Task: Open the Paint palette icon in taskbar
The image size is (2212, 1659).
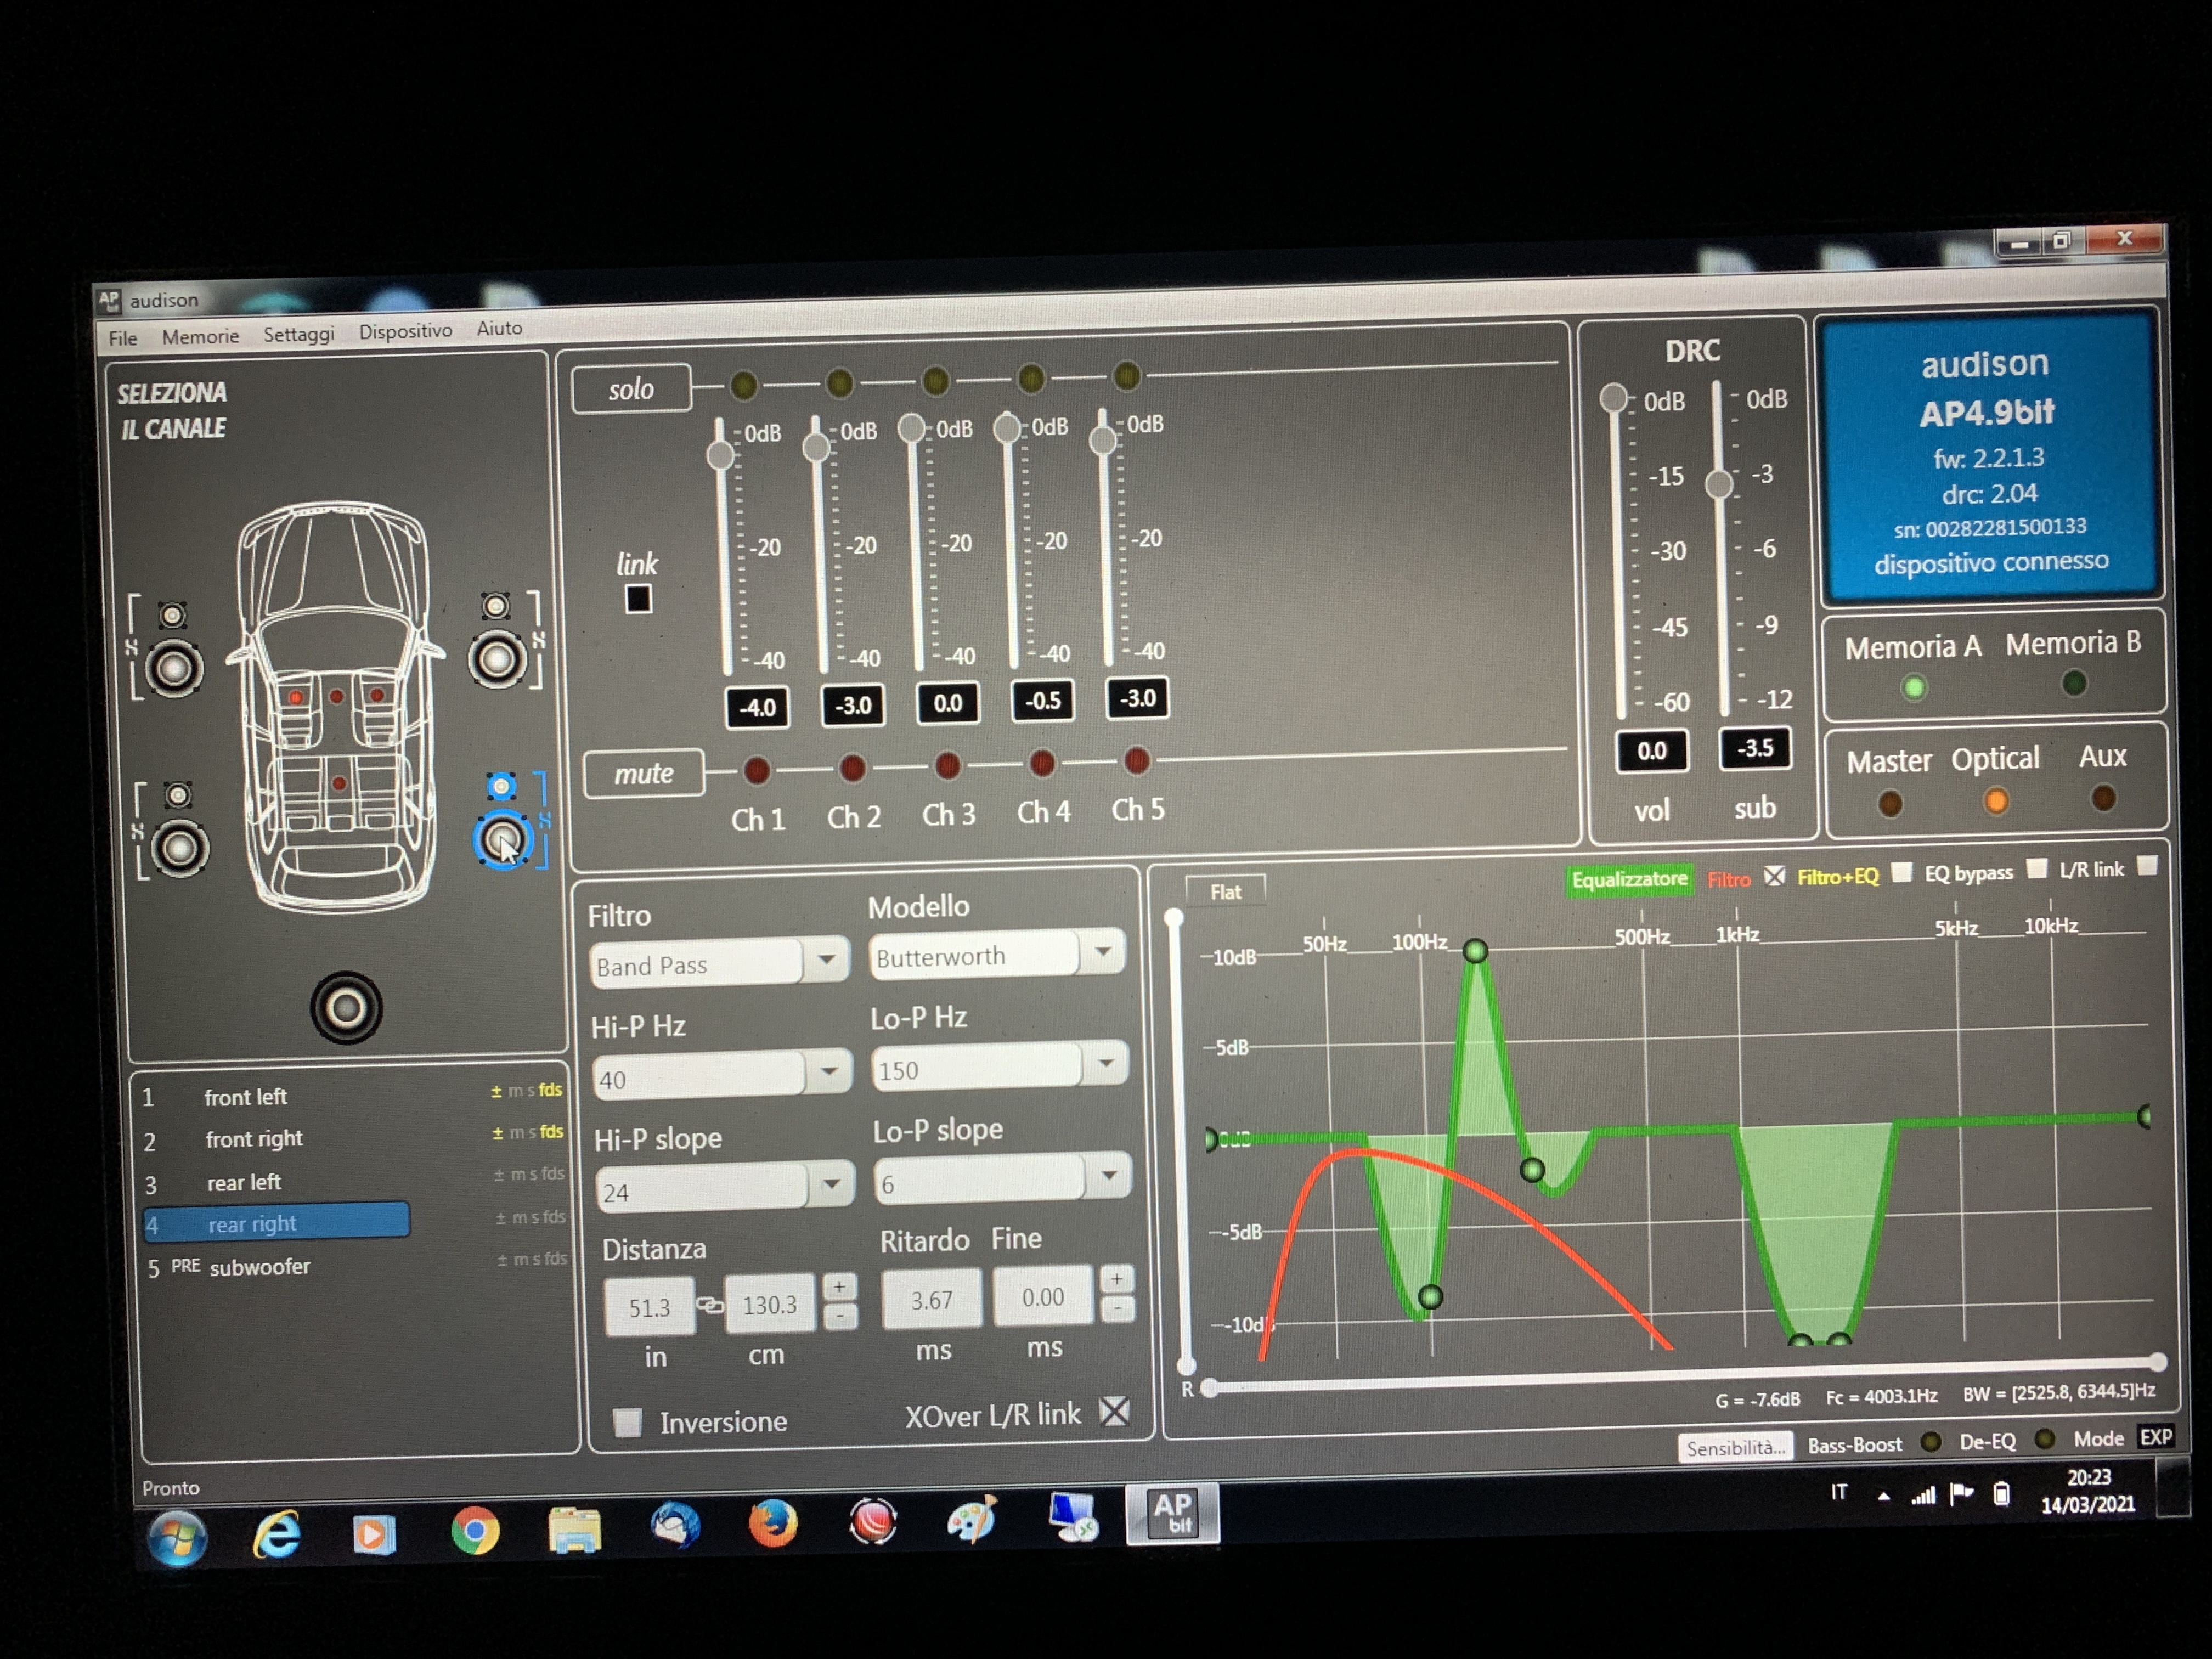Action: [x=972, y=1520]
